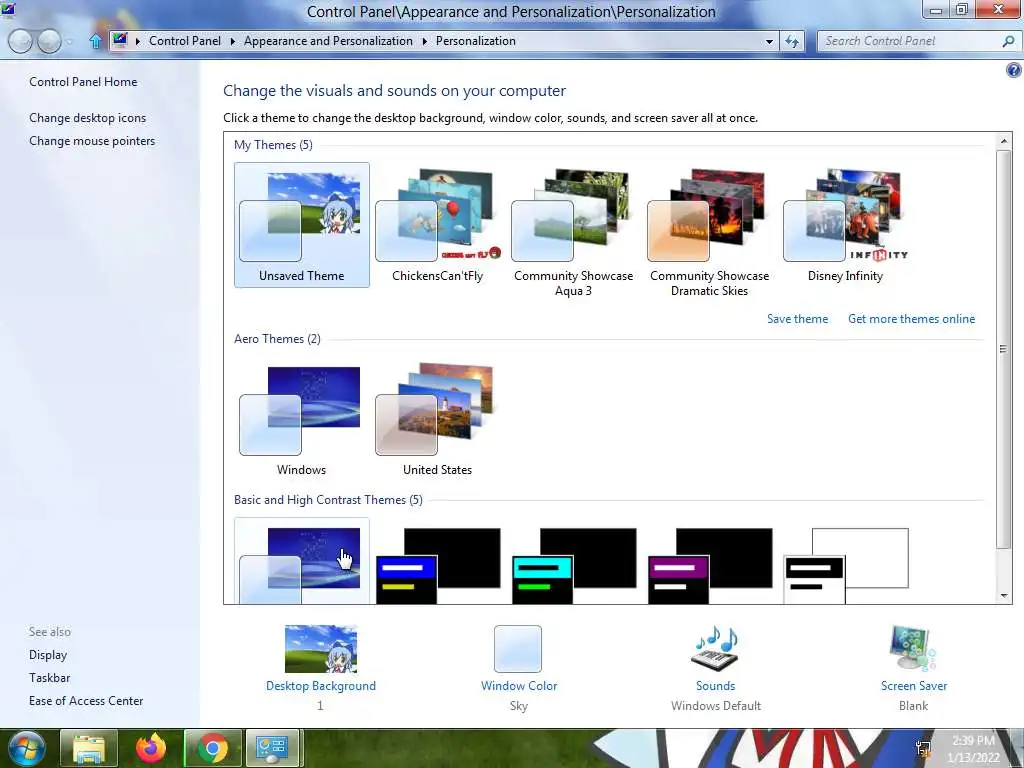Click the theme list scroll down arrow
Image resolution: width=1024 pixels, height=768 pixels.
click(x=1004, y=596)
